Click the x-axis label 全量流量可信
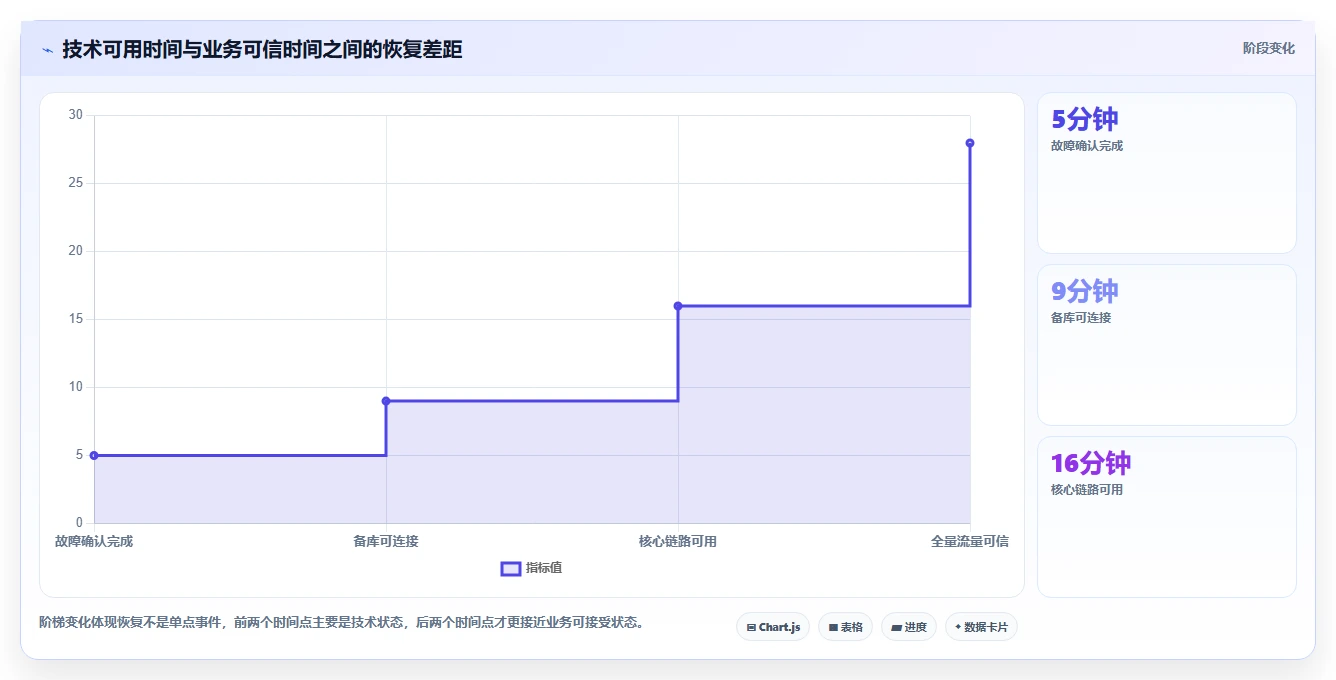1336x680 pixels. point(970,541)
